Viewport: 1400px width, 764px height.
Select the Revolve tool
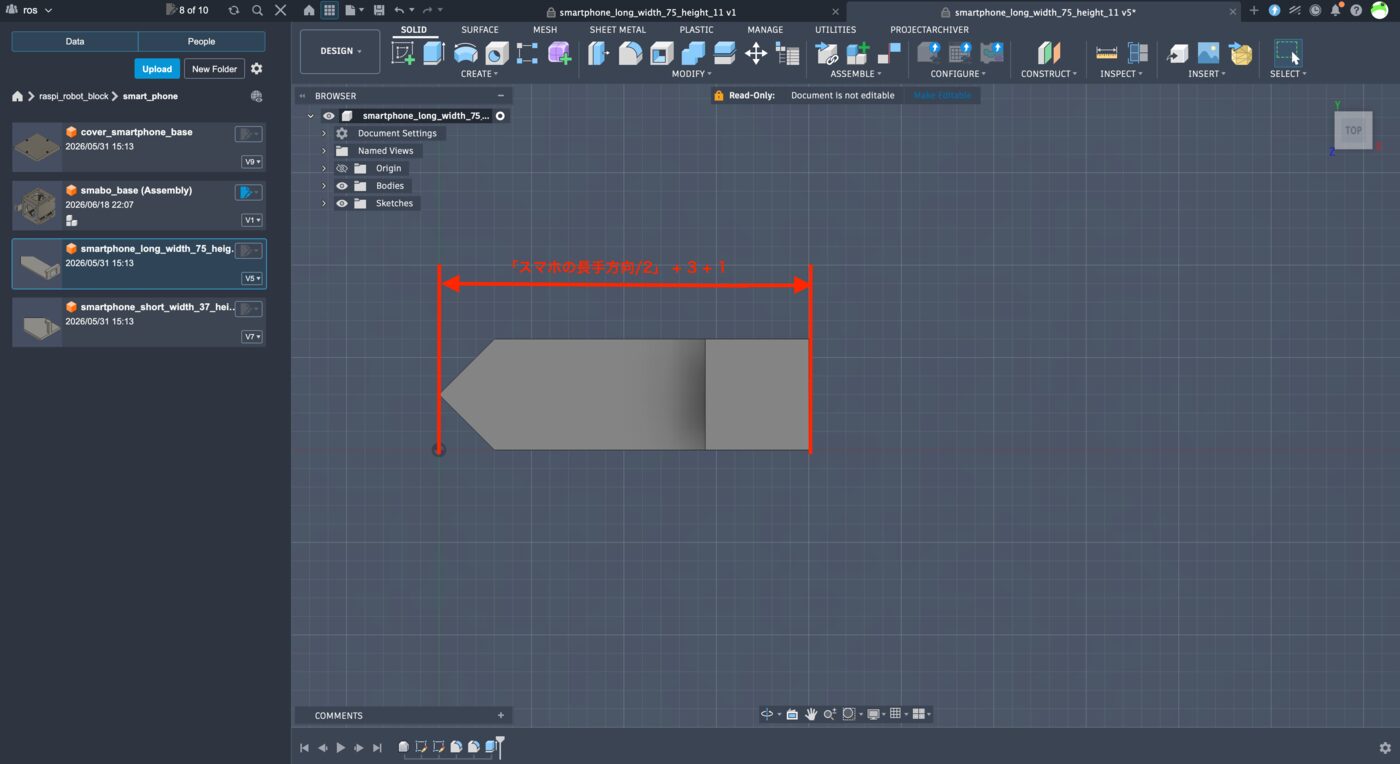pyautogui.click(x=465, y=53)
